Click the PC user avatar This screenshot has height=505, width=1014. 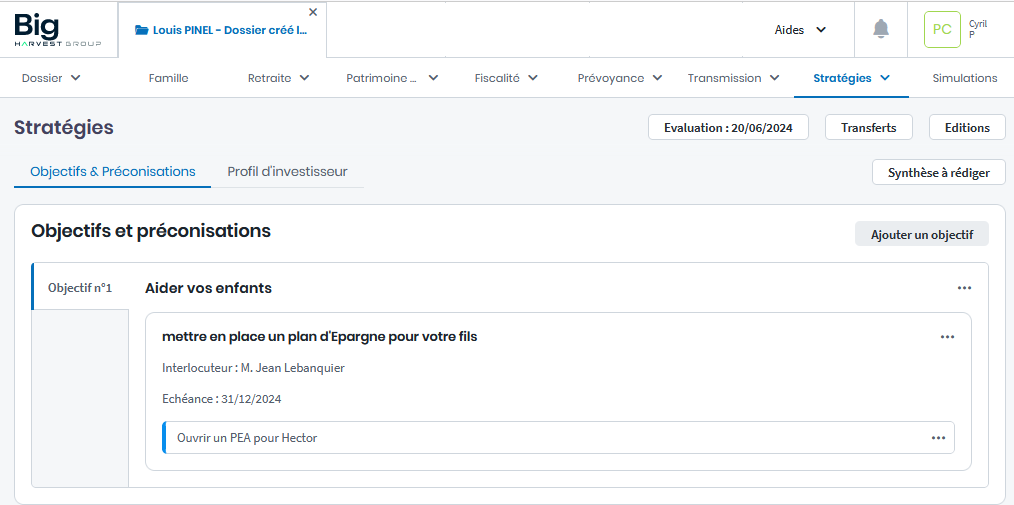coord(941,29)
